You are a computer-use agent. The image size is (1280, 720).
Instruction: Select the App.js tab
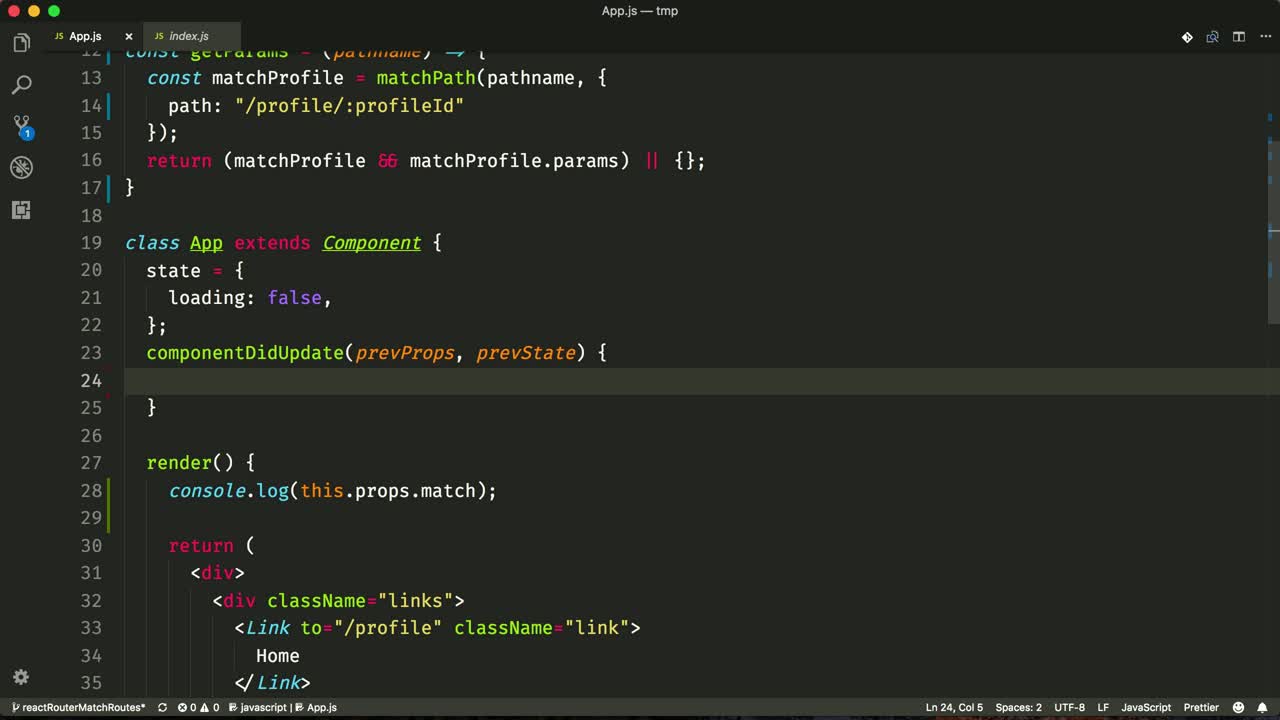tap(84, 36)
